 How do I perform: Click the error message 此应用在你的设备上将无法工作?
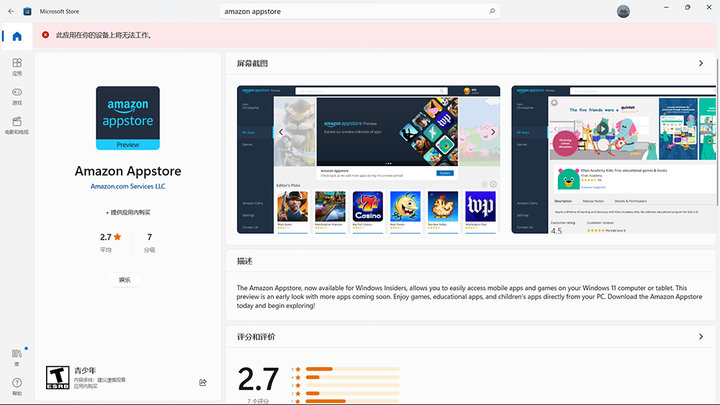[x=104, y=35]
